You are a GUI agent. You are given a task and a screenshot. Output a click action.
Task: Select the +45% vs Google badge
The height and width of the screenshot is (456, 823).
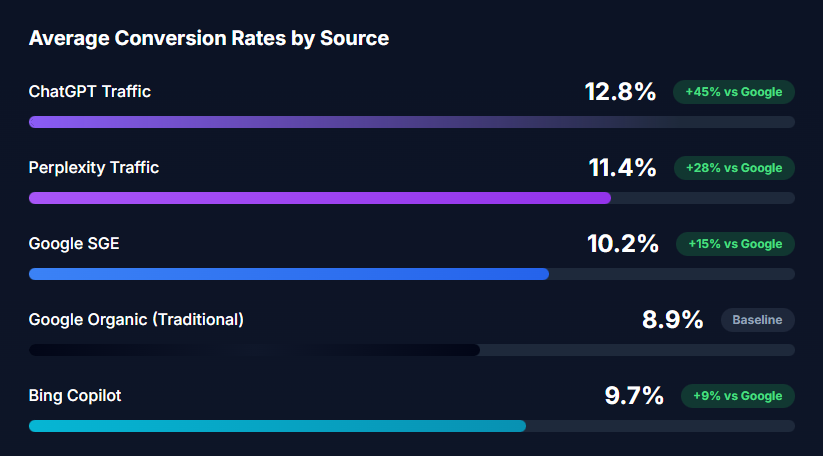(734, 92)
